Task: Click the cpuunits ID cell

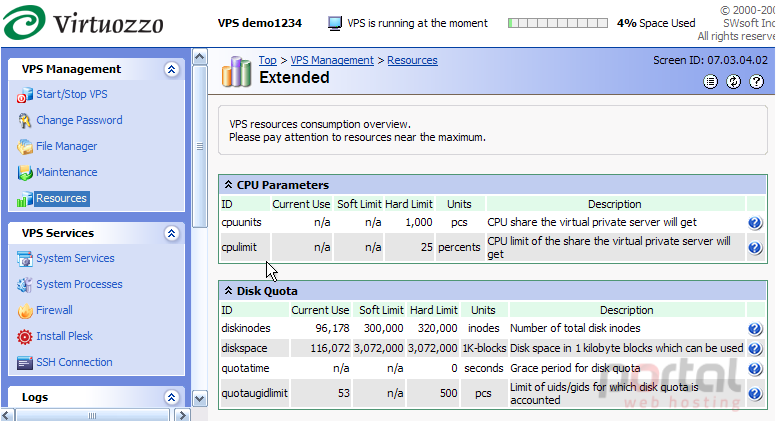Action: click(245, 223)
